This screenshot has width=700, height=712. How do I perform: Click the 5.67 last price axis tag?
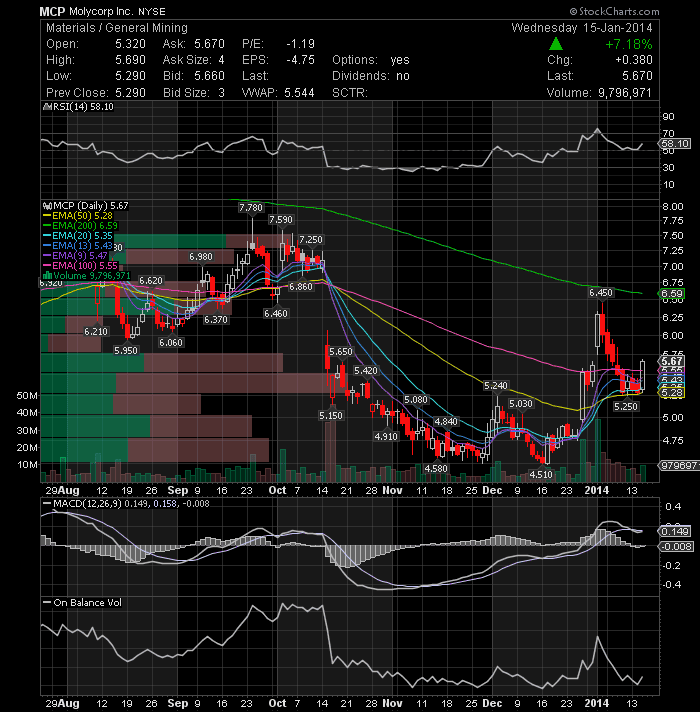pyautogui.click(x=672, y=361)
